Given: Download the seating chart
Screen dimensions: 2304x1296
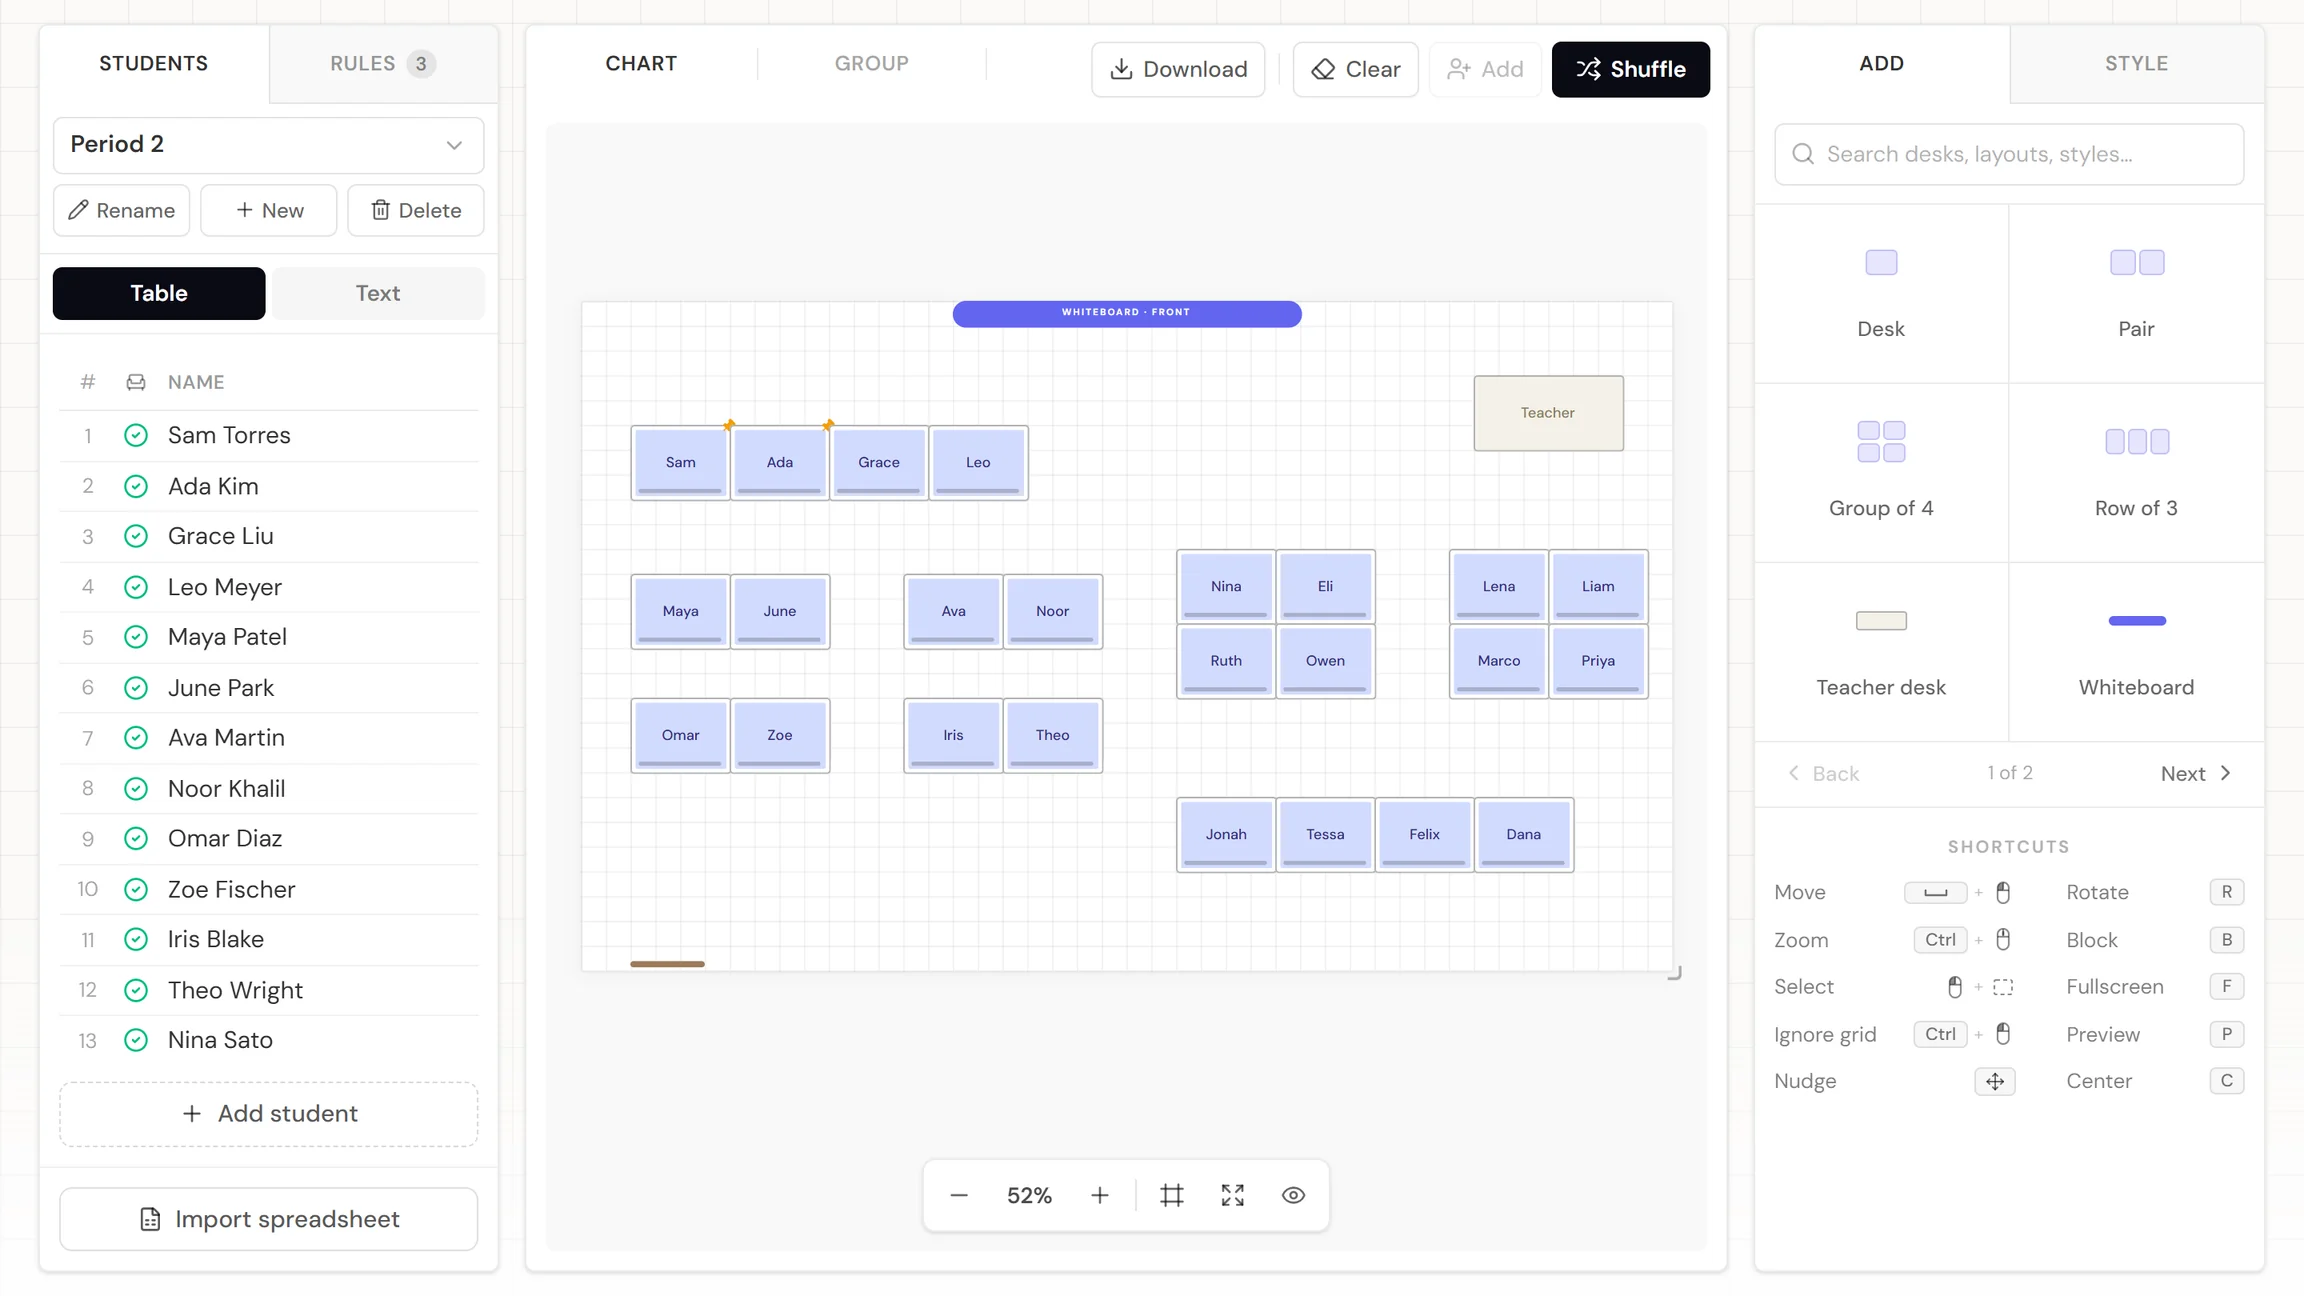Looking at the screenshot, I should coord(1178,69).
